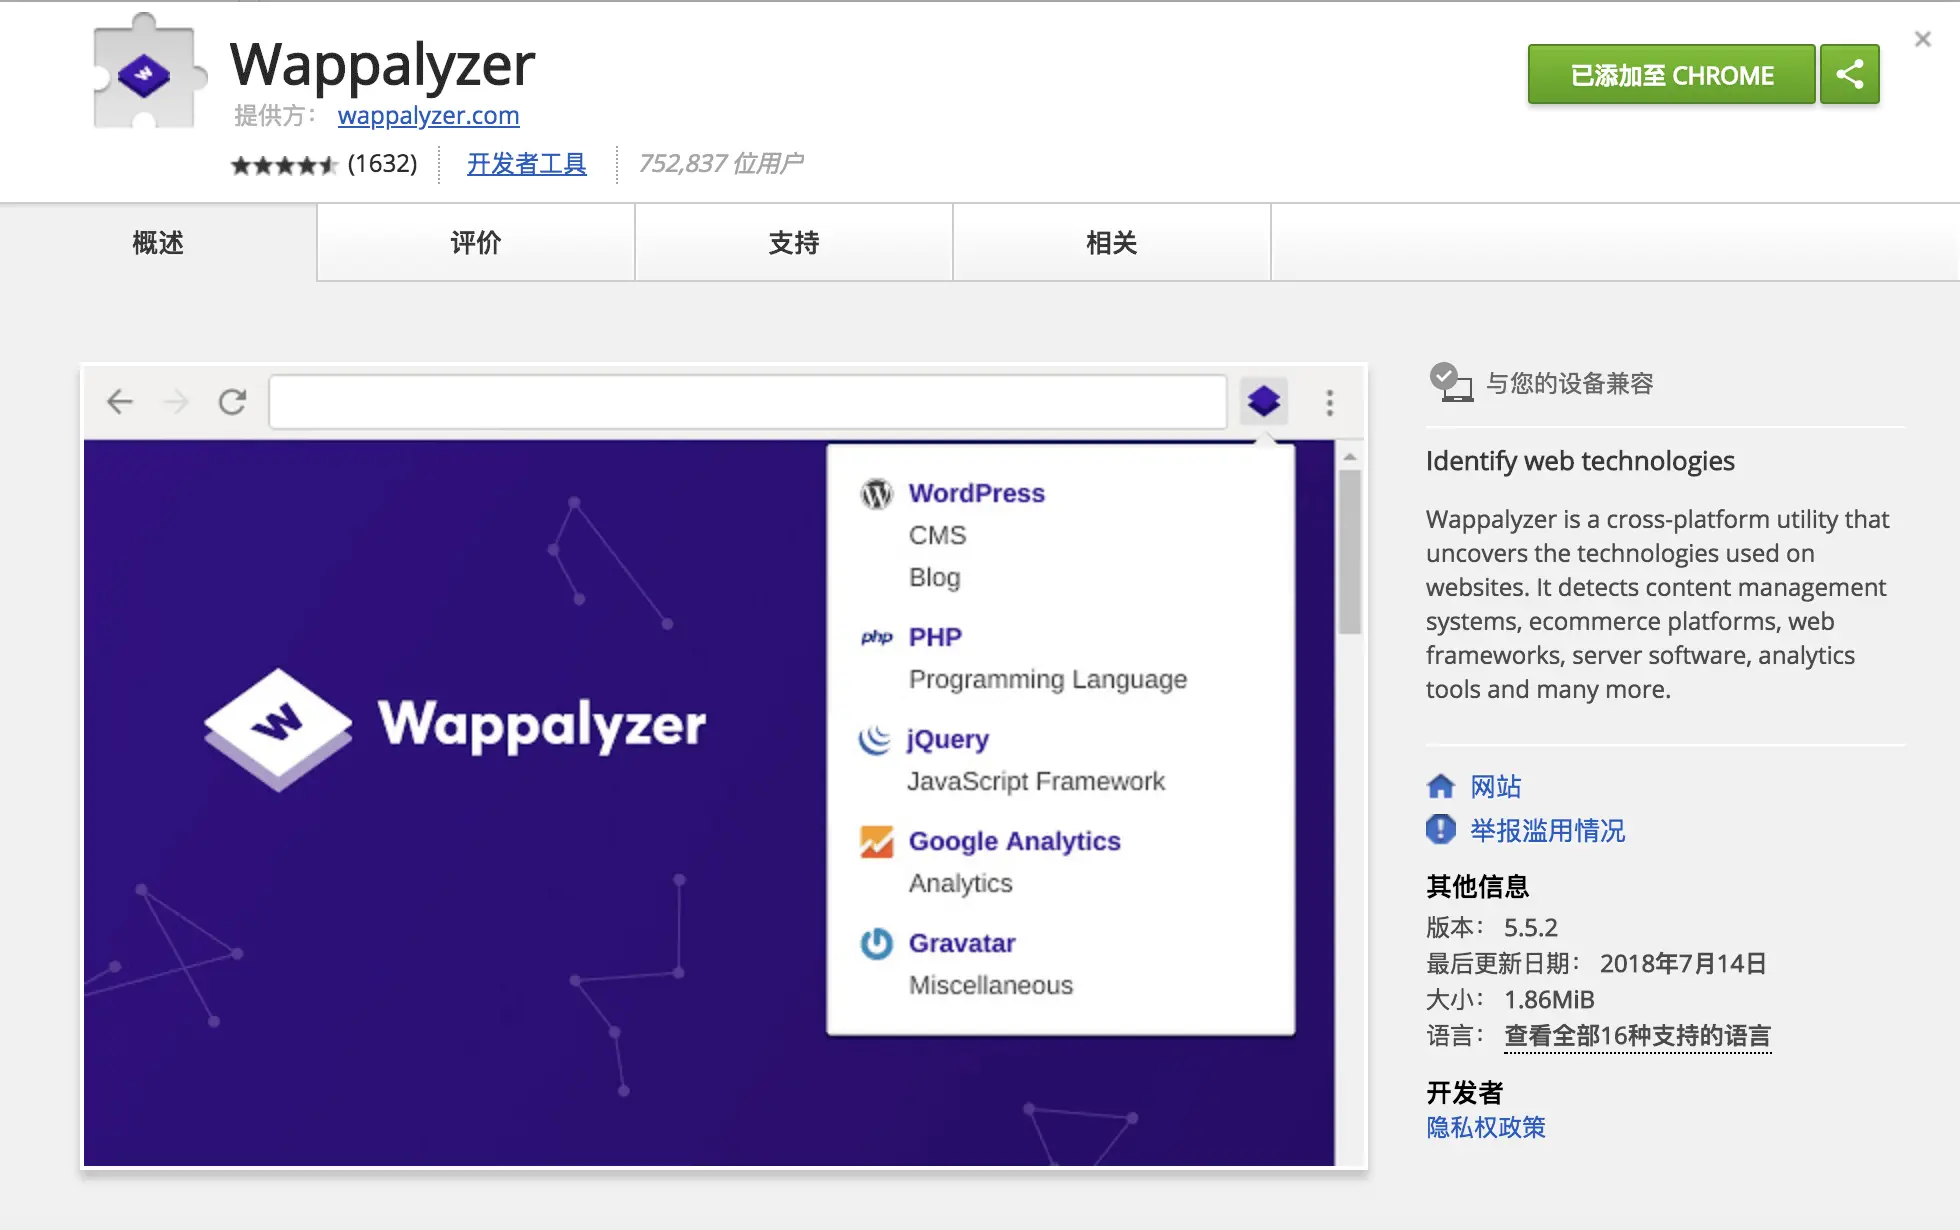Click the Gravatar Miscellaneous icon

(874, 944)
